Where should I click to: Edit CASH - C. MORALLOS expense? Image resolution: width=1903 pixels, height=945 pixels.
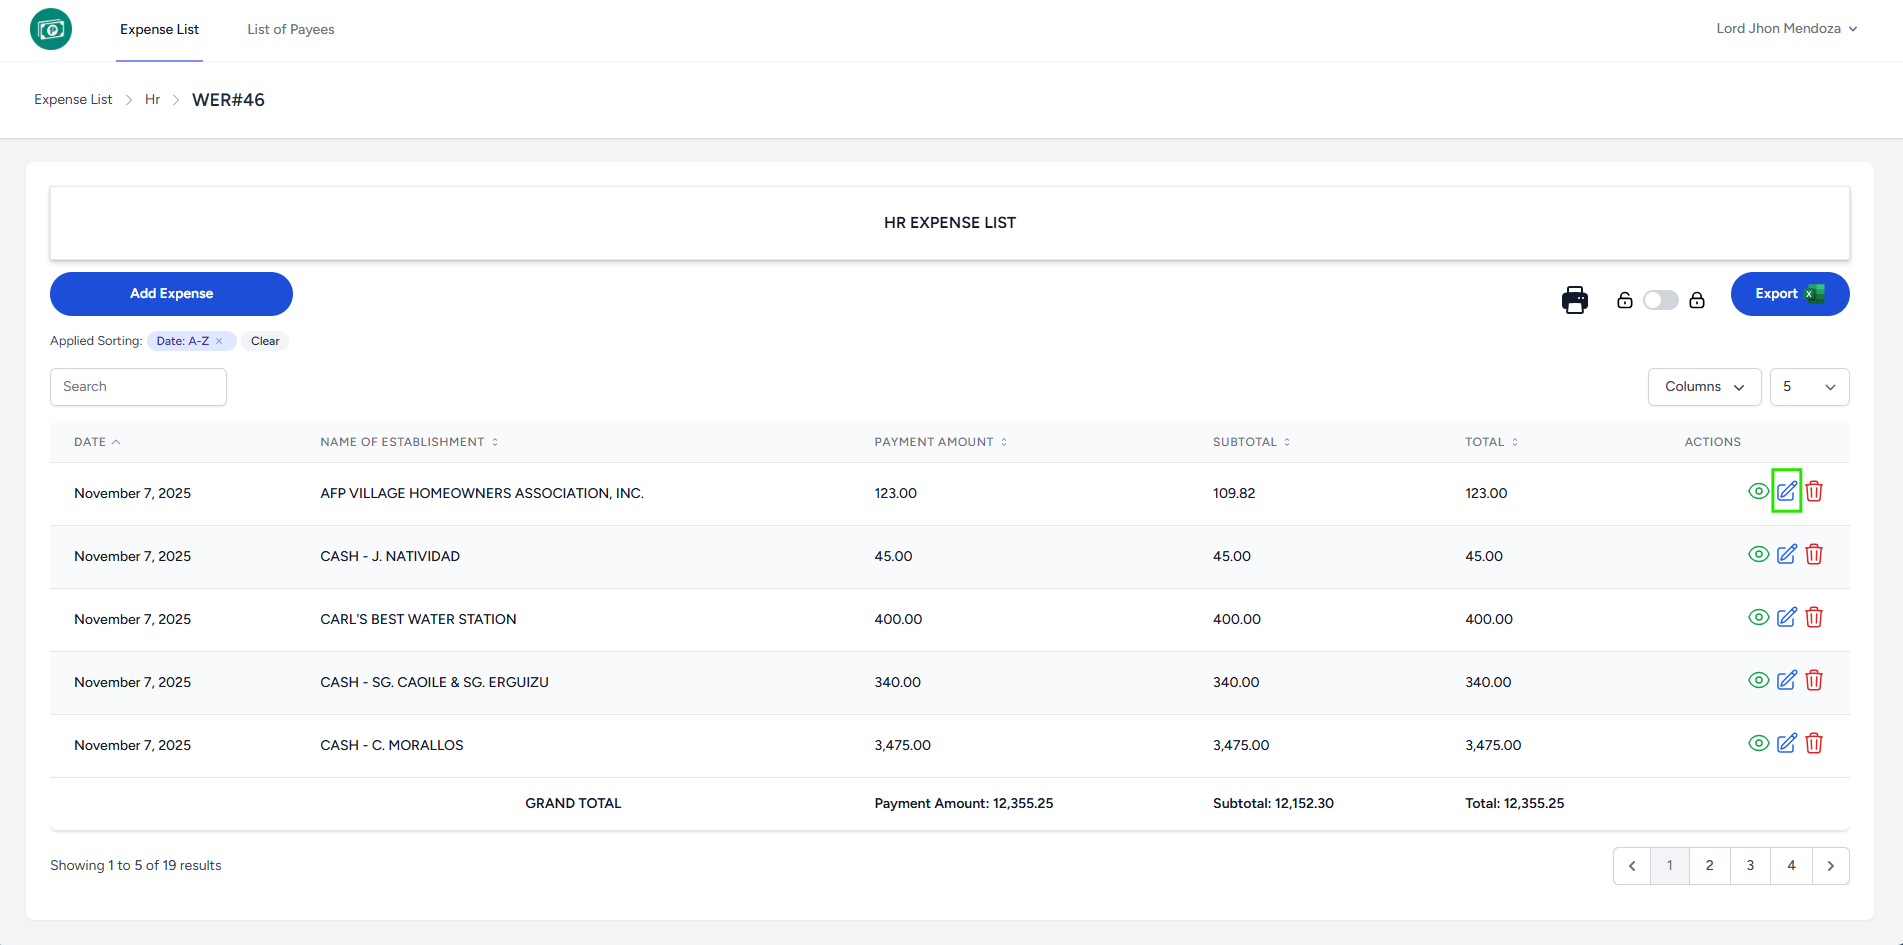click(x=1787, y=743)
